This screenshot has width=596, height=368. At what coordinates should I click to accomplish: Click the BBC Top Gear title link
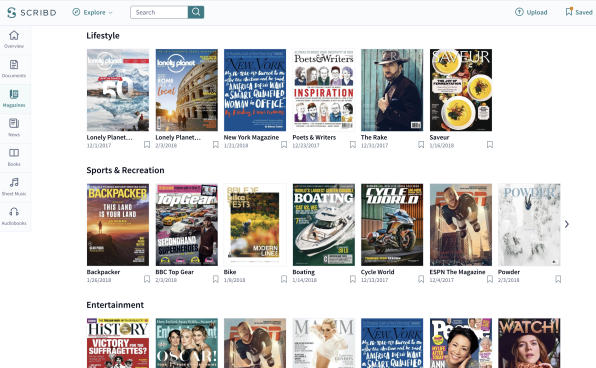174,272
